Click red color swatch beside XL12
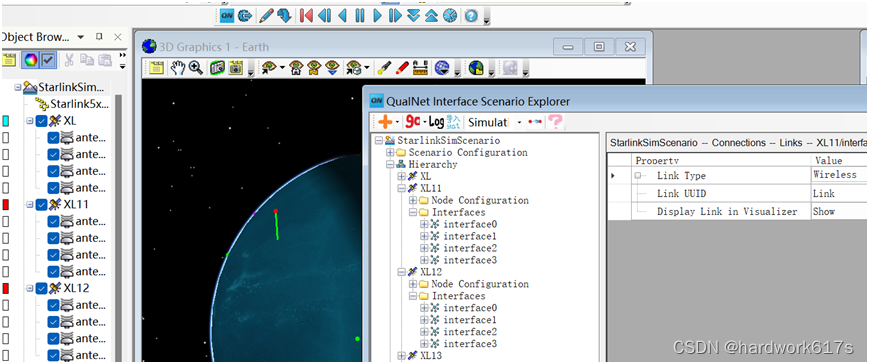Viewport: 869px width, 364px height. [6, 288]
